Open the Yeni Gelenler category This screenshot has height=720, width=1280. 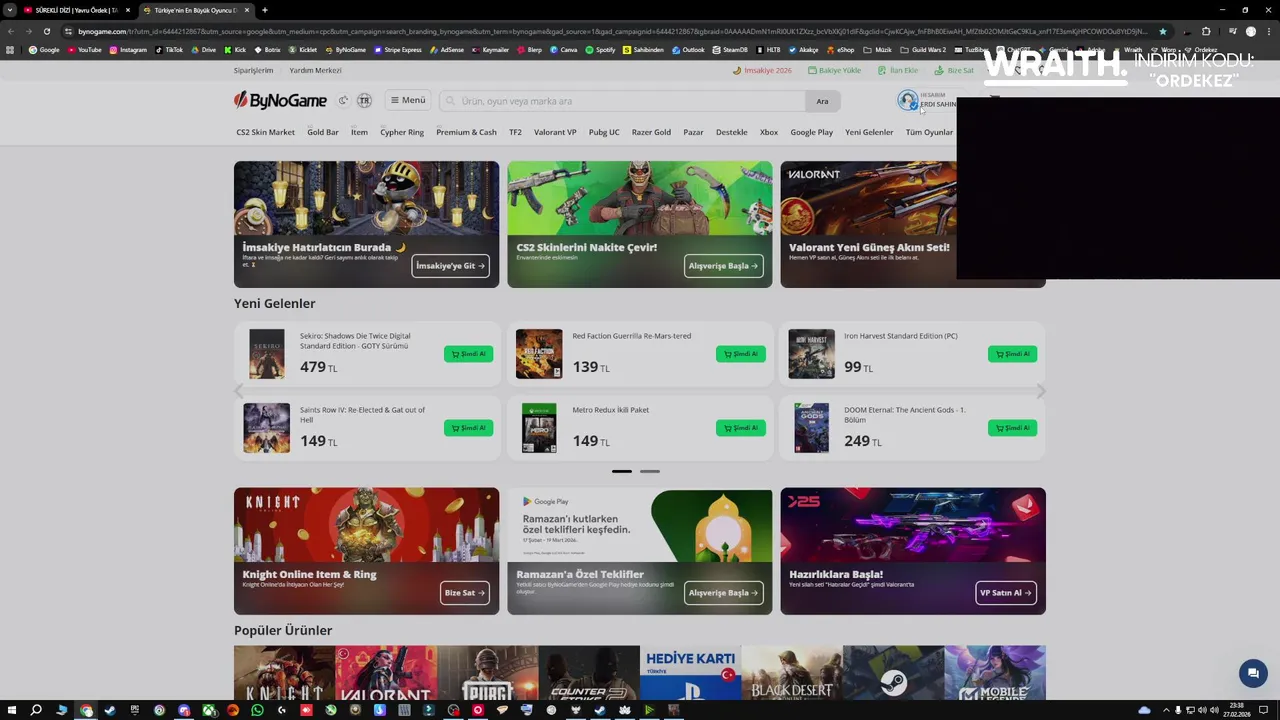click(869, 132)
